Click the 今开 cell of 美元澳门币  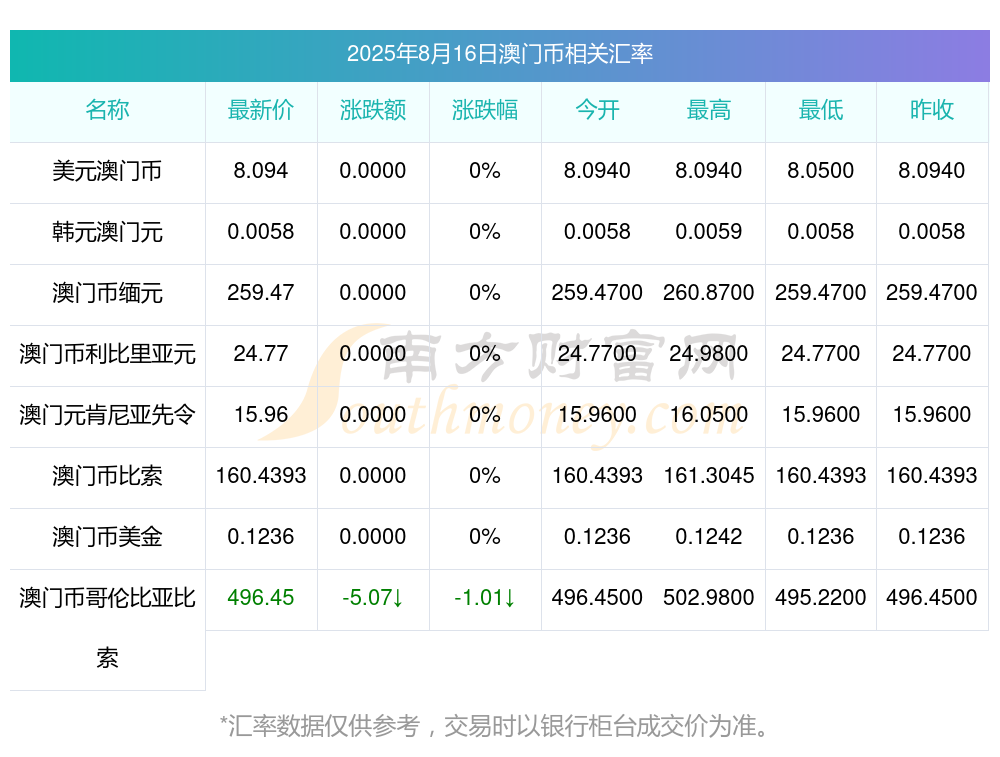(597, 170)
